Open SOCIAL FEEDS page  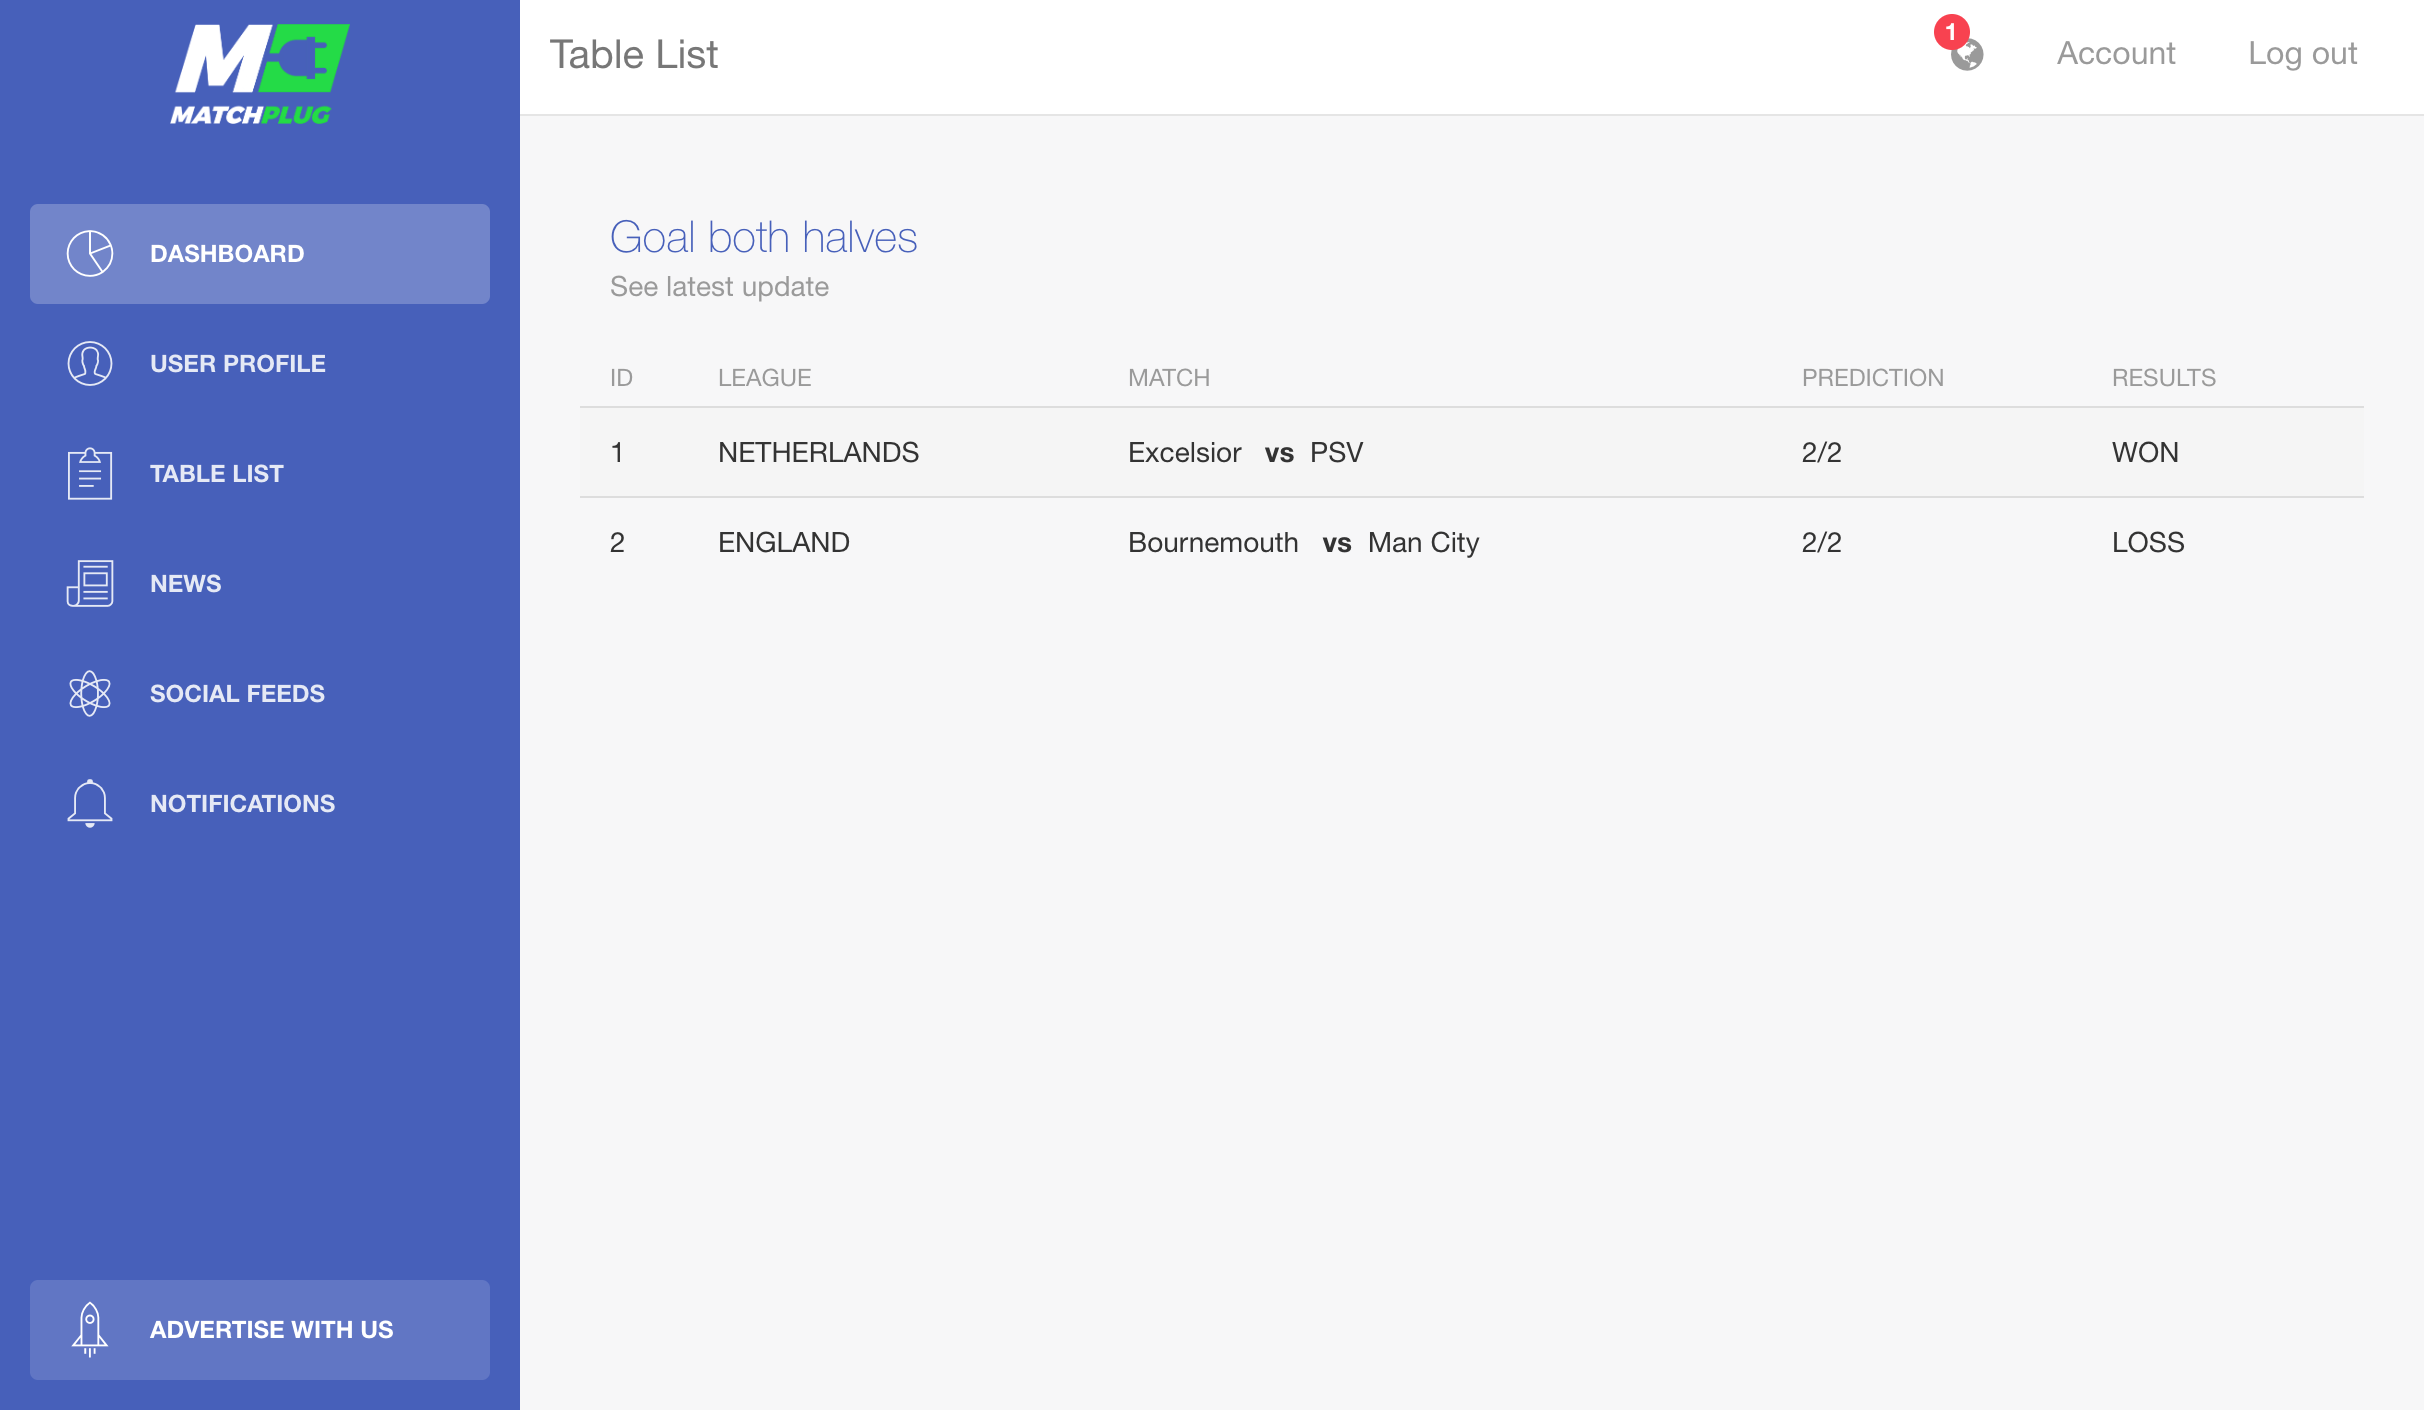pos(260,694)
